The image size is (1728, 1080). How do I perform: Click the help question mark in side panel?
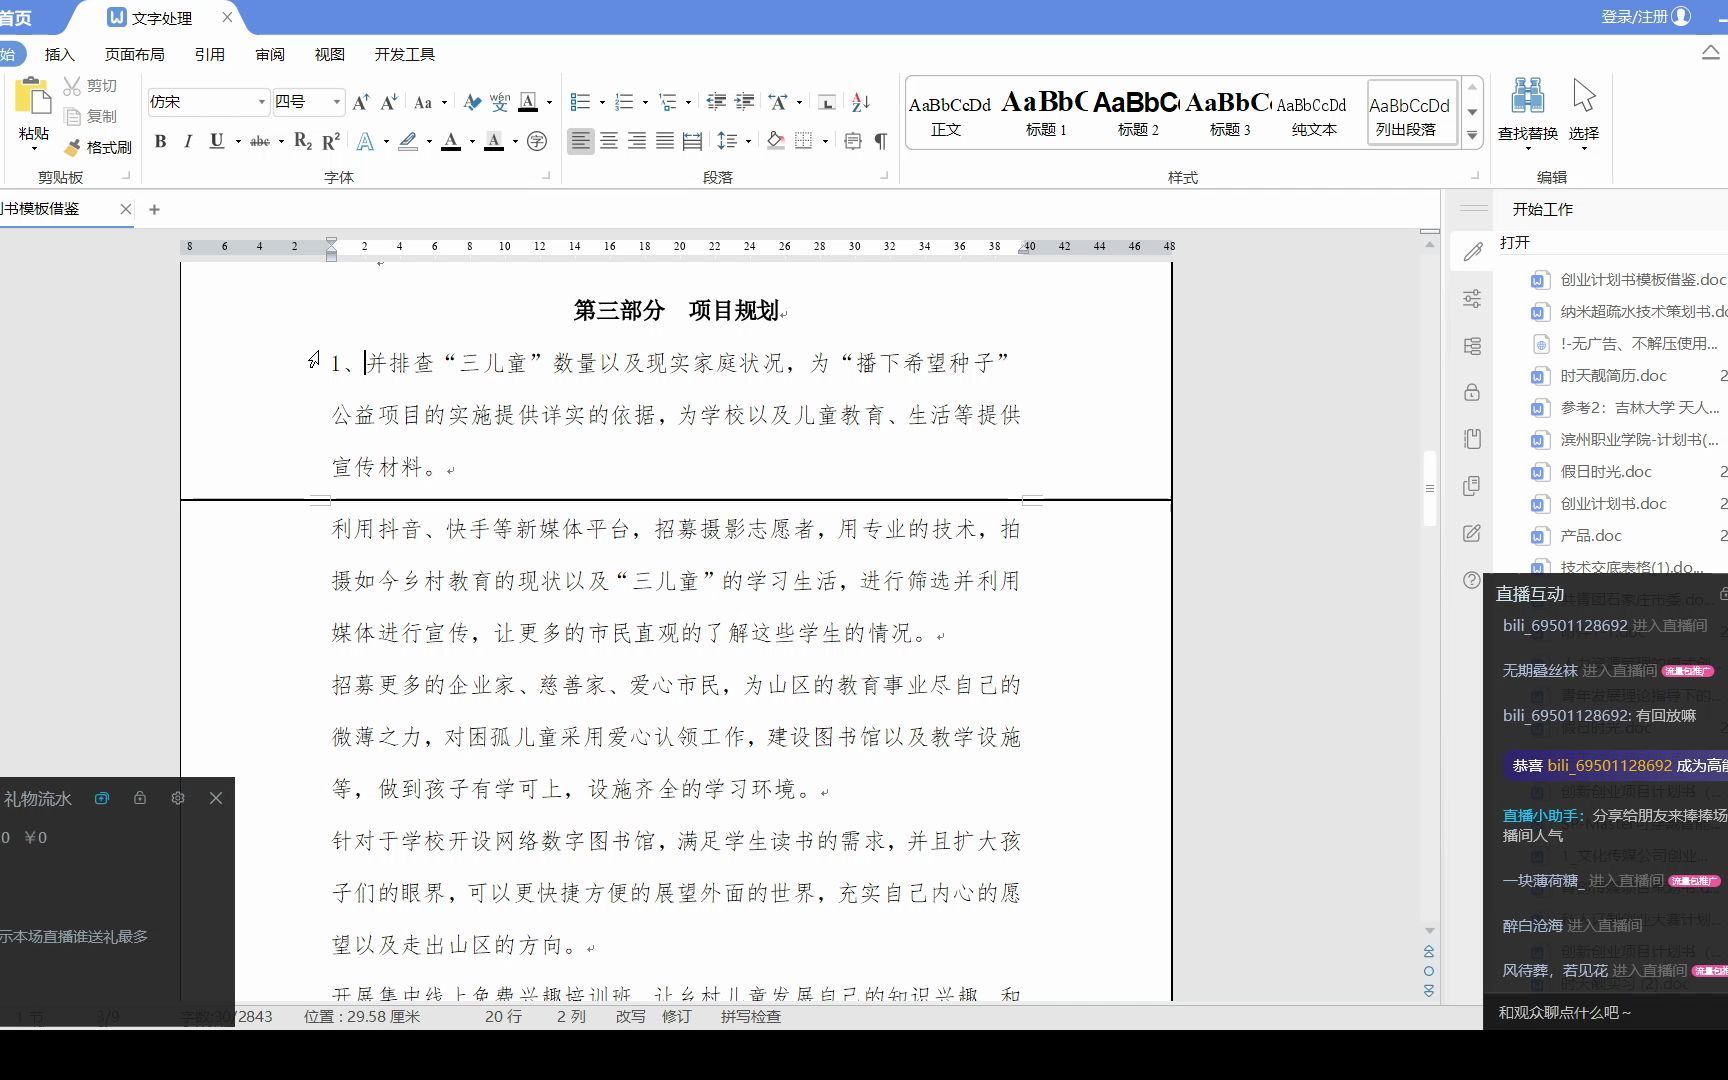pyautogui.click(x=1472, y=580)
